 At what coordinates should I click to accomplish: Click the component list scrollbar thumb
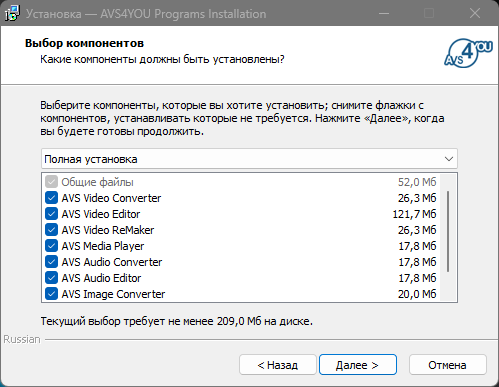(448, 231)
